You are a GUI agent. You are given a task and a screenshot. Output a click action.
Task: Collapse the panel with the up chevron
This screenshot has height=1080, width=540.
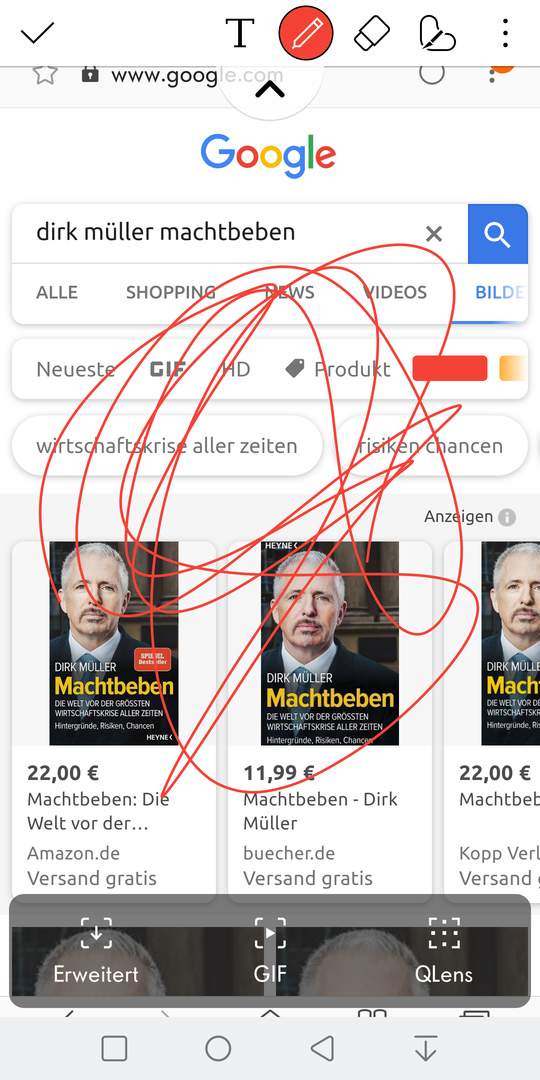[x=270, y=90]
